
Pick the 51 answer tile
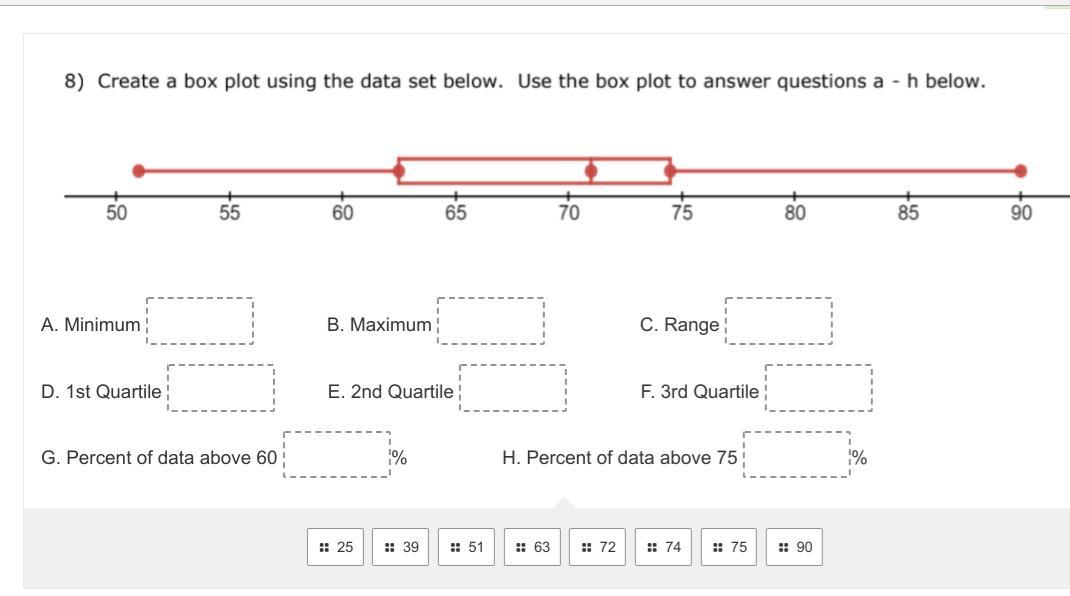467,547
